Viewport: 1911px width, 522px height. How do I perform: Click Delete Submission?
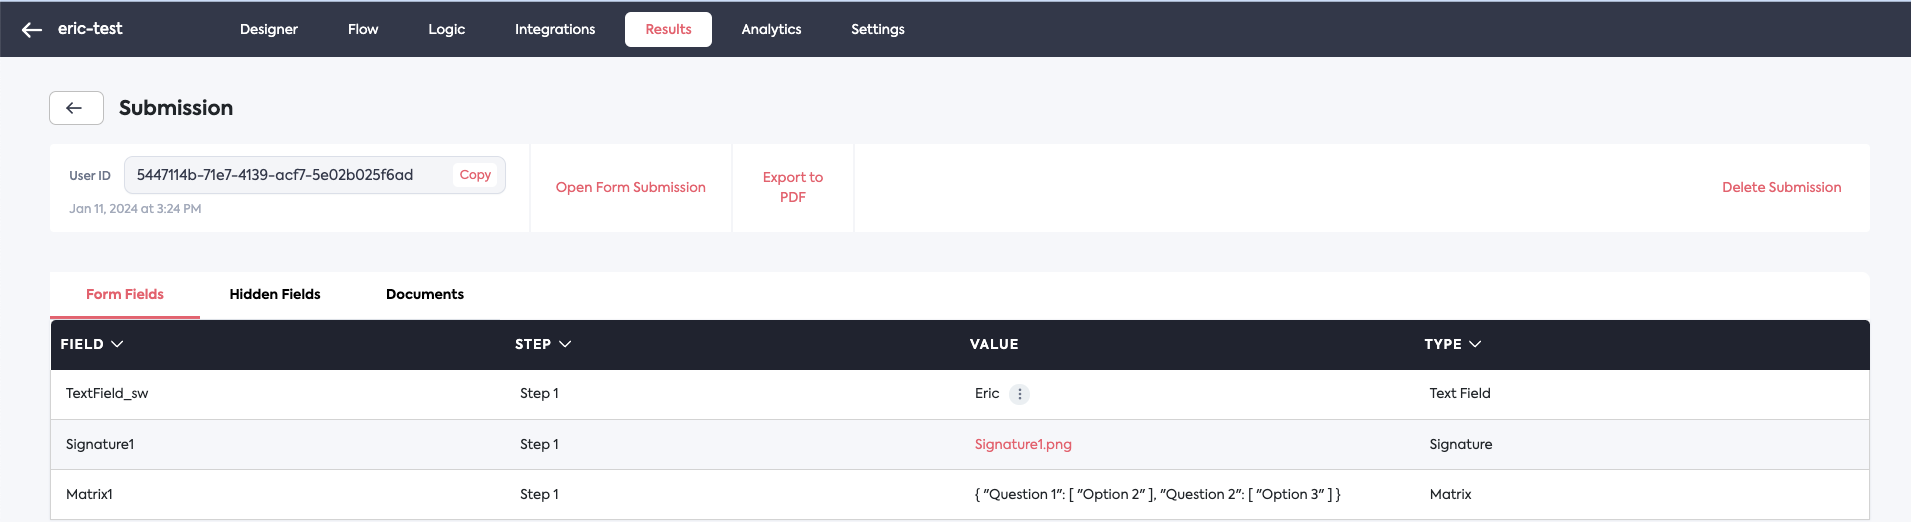1781,187
